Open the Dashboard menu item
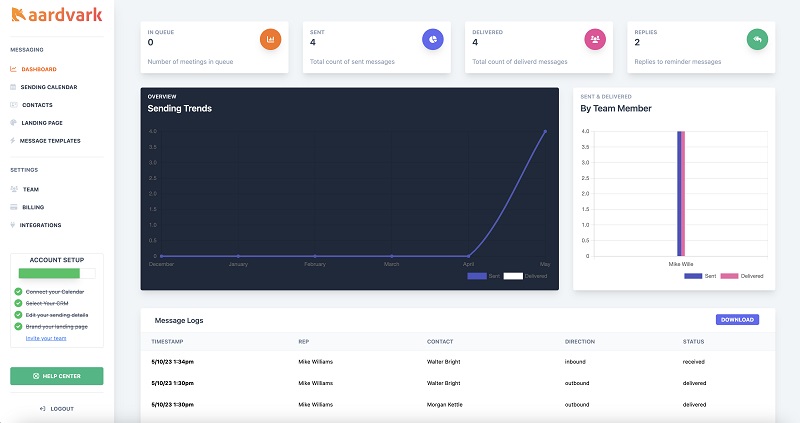This screenshot has width=800, height=423. click(39, 69)
